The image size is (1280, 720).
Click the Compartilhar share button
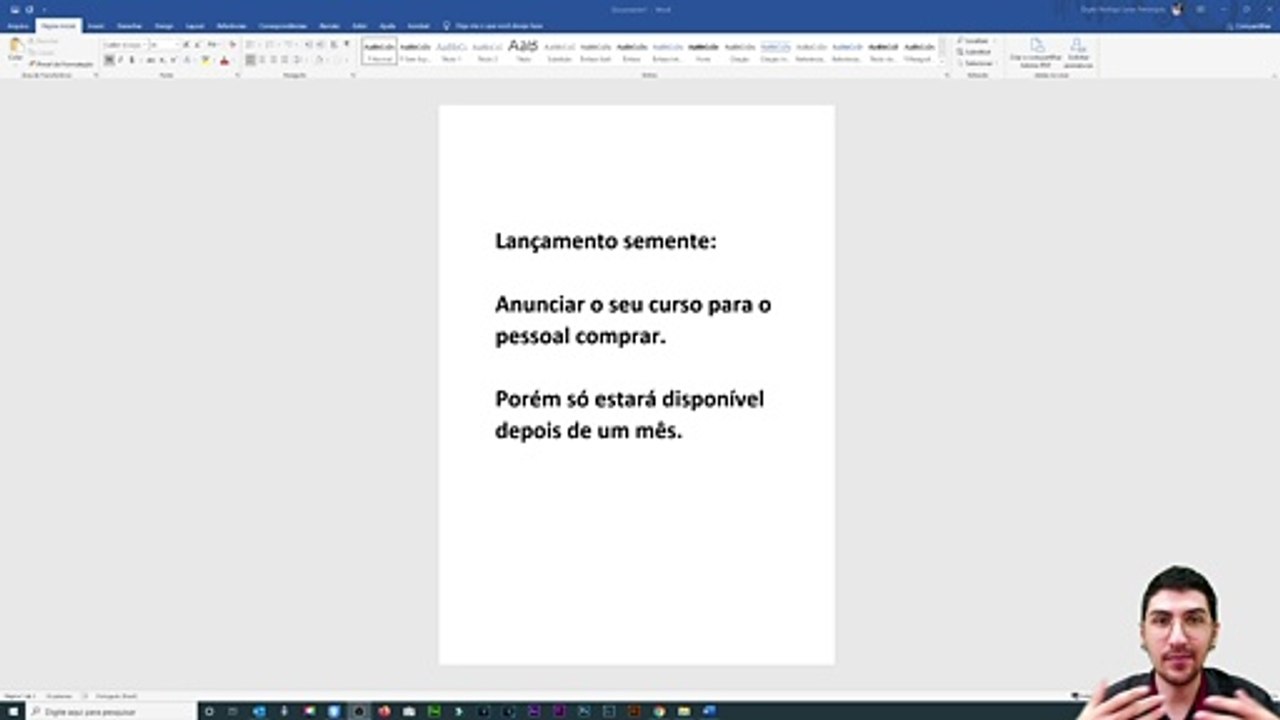pos(1251,26)
